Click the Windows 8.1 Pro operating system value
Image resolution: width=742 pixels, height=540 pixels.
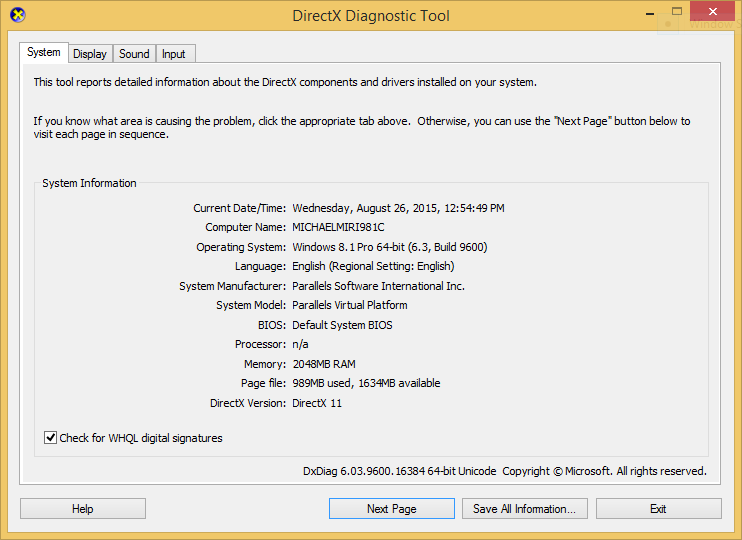point(390,247)
